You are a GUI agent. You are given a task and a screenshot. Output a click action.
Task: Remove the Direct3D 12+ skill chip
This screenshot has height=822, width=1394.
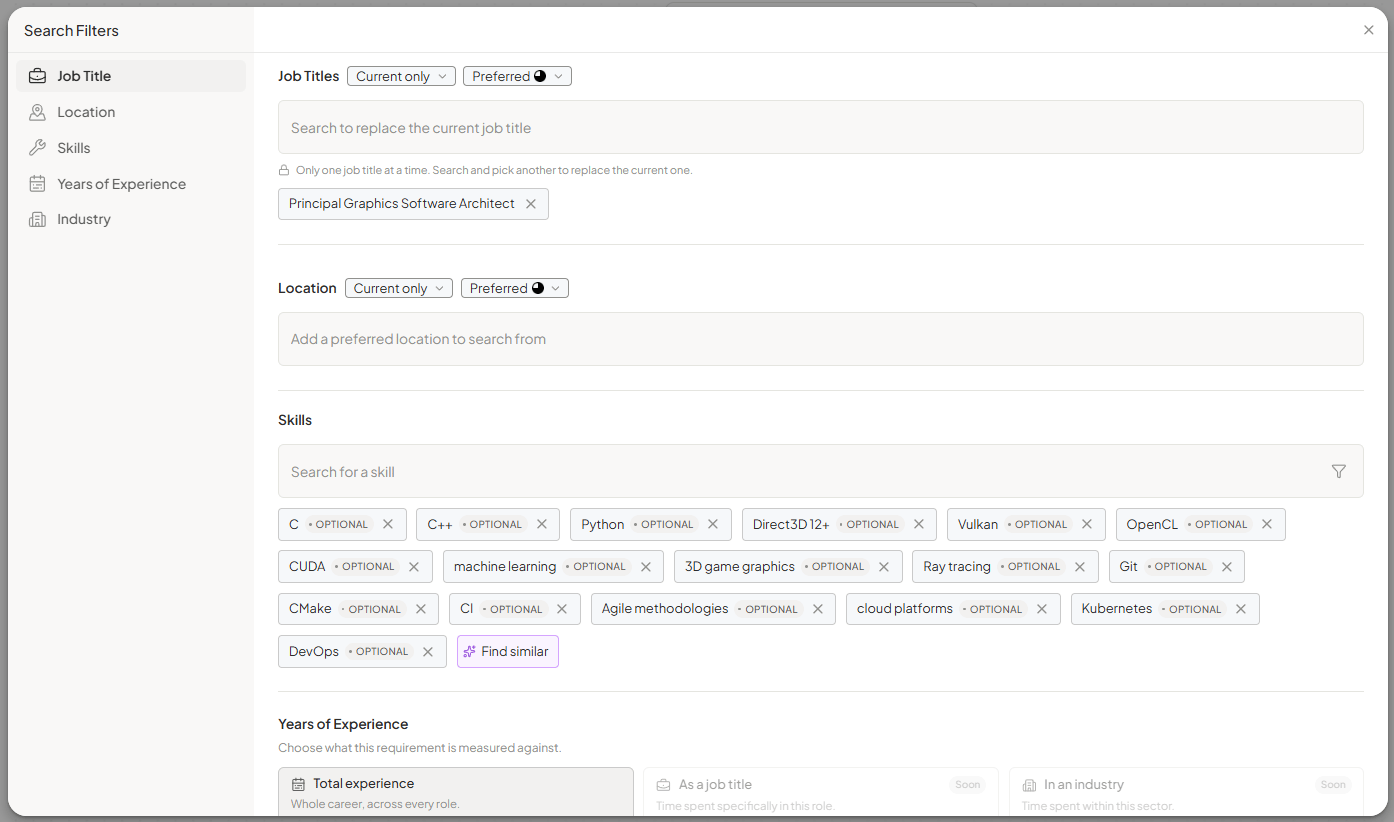point(919,524)
